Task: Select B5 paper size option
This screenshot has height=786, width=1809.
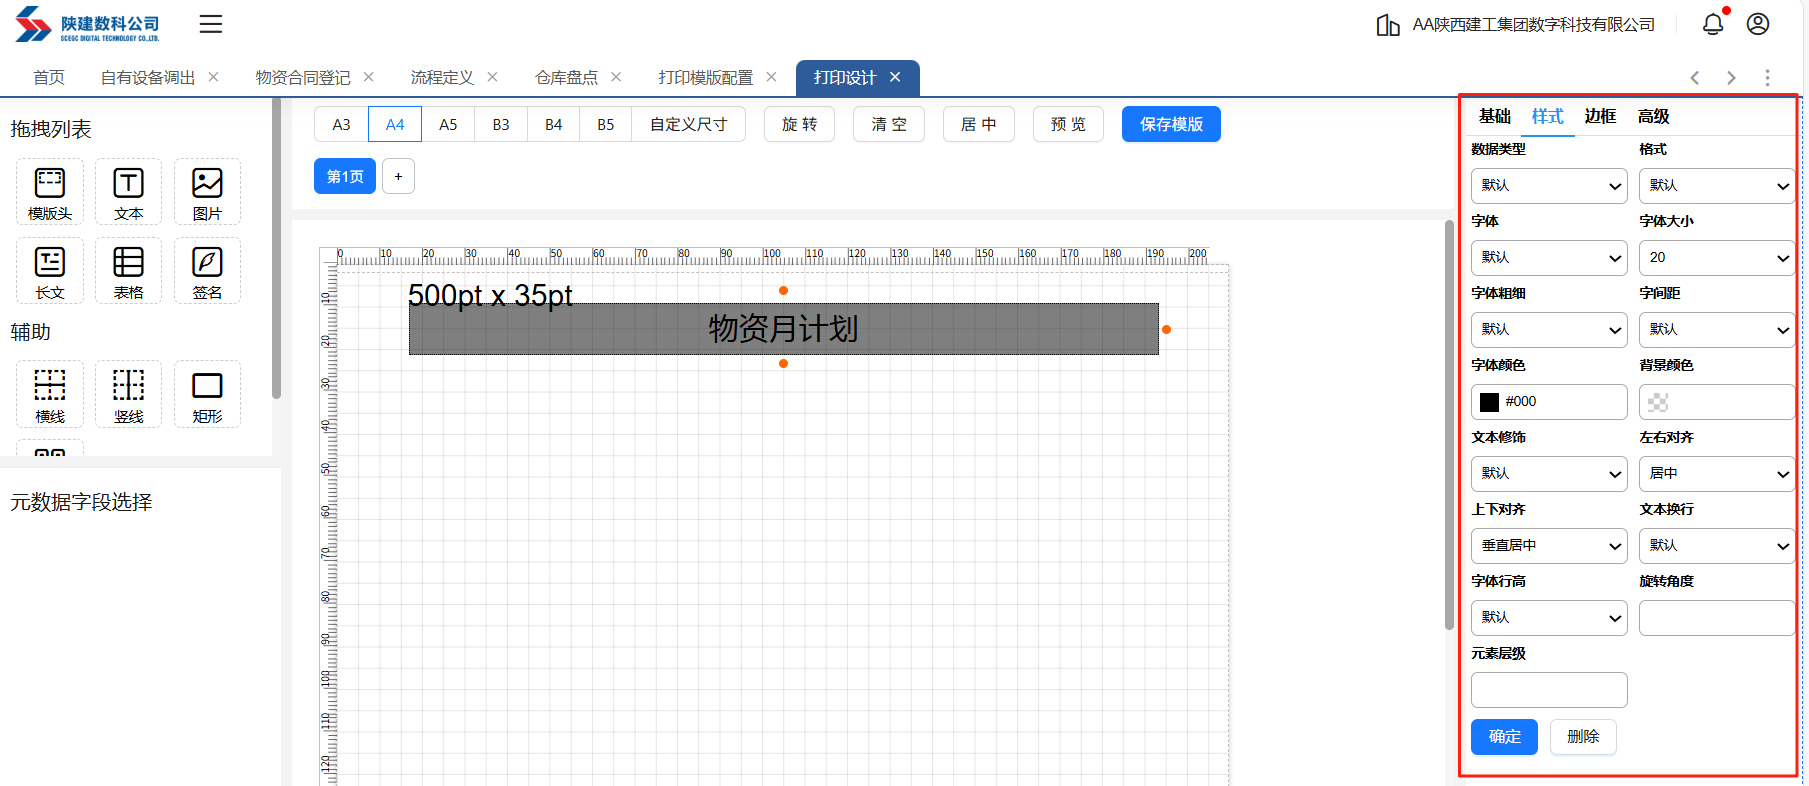Action: click(x=605, y=125)
